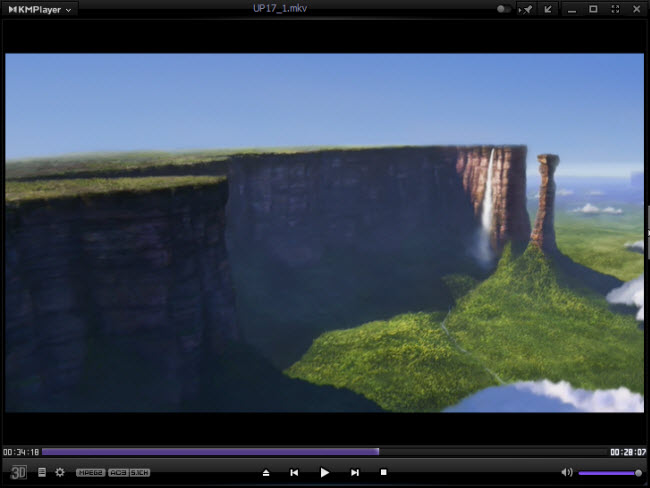The image size is (650, 488).
Task: Click the side panel handle on right edge
Action: coord(648,232)
